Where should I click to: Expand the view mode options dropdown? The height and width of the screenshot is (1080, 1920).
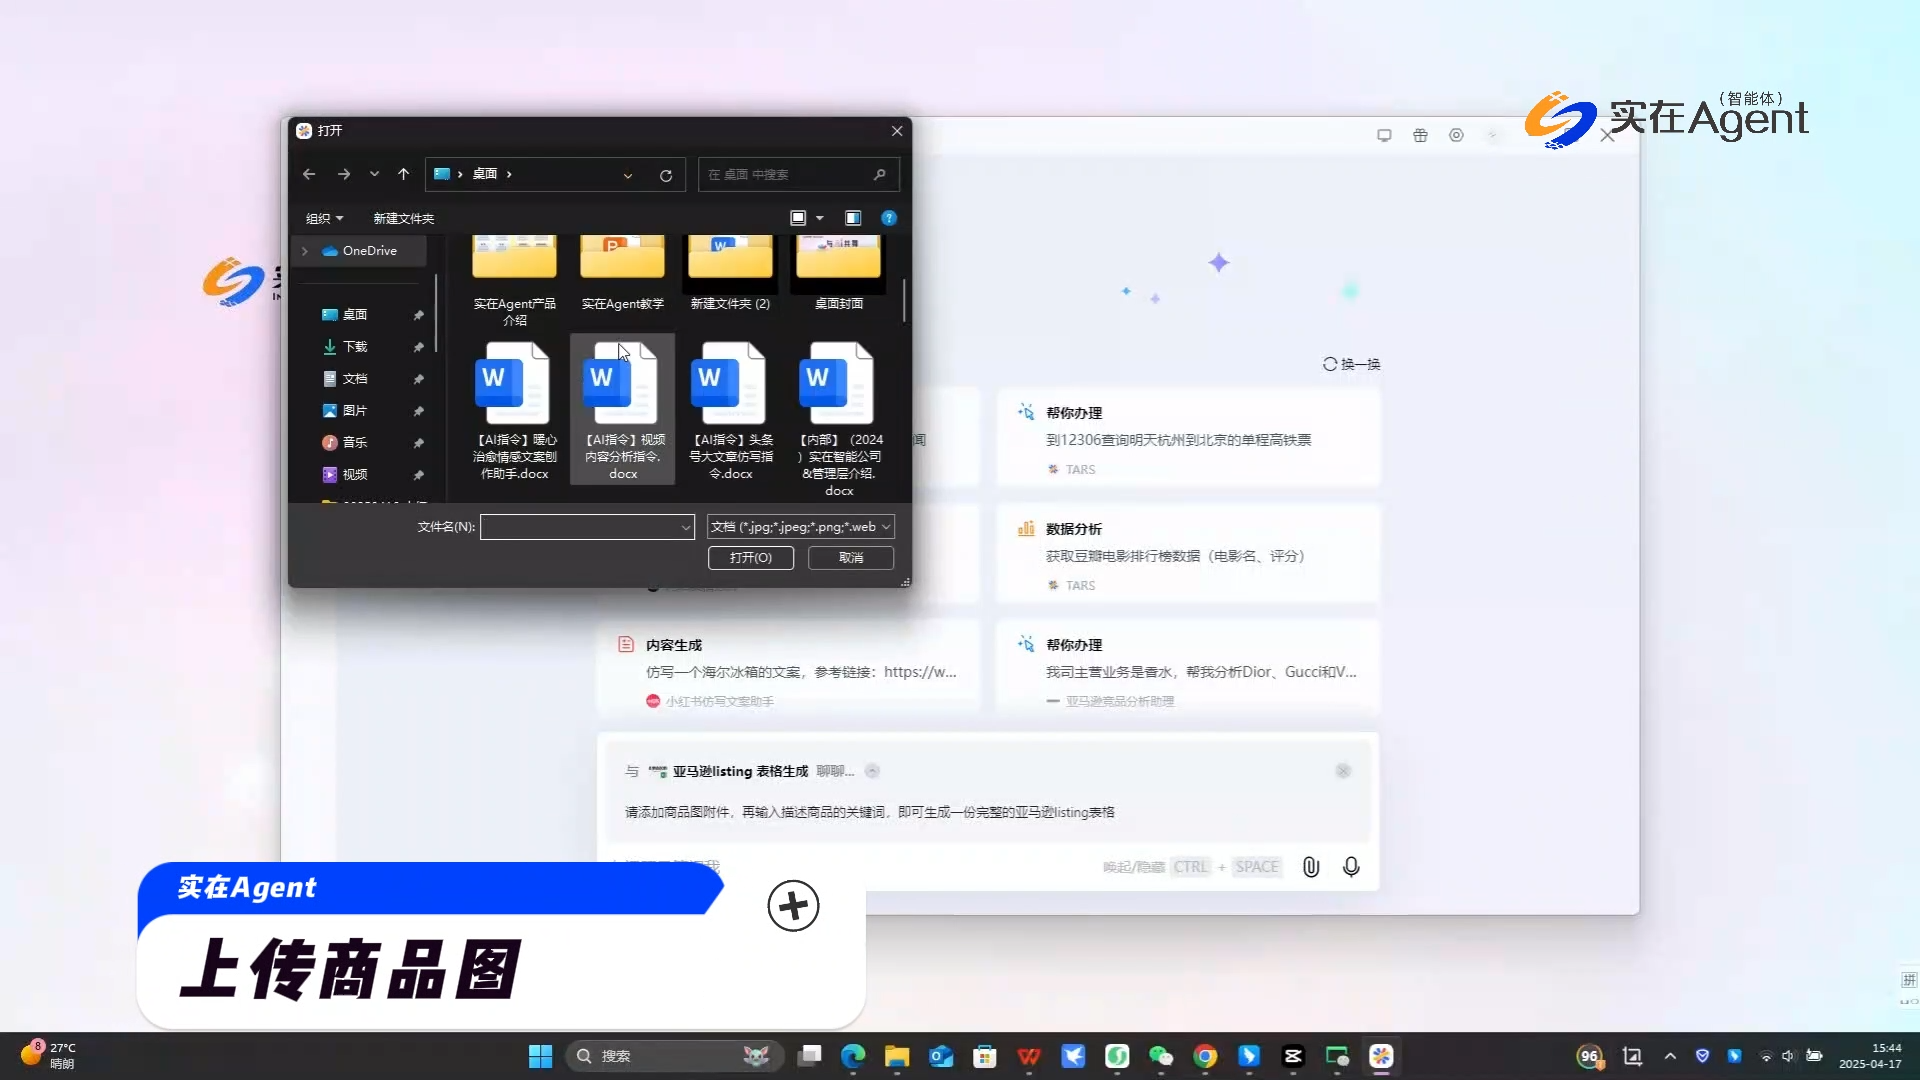coord(820,218)
